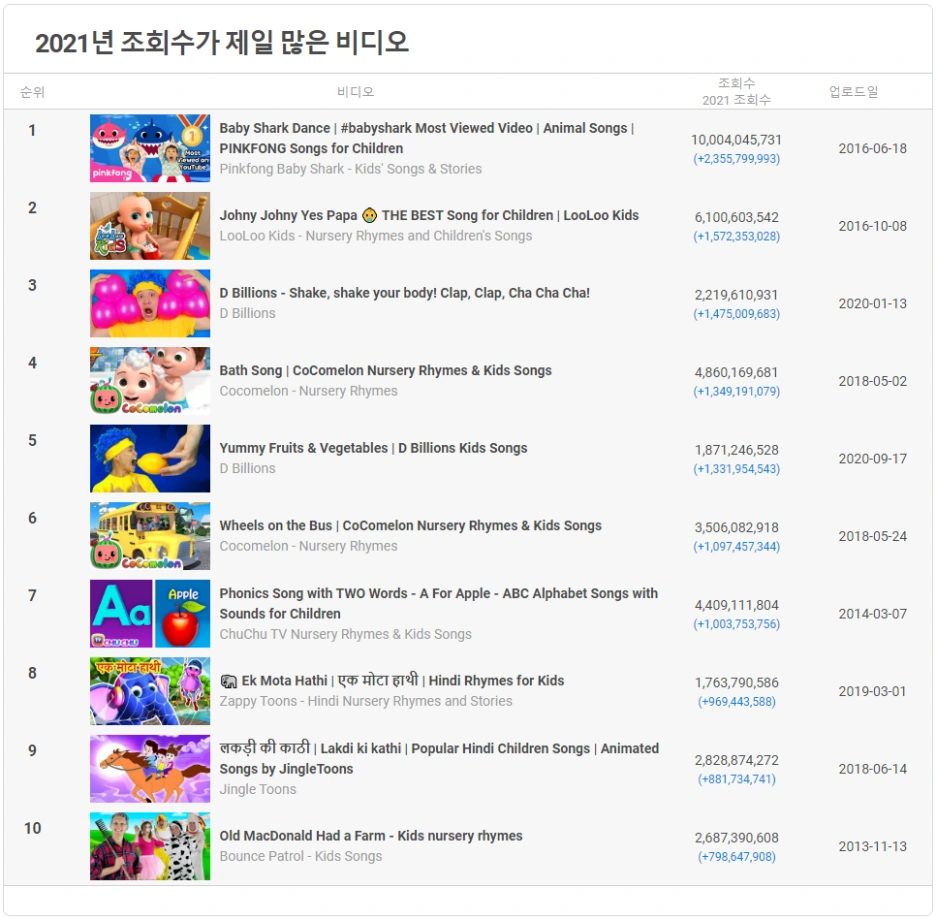The width and height of the screenshot is (936, 920).
Task: Click the Johny Johny Yes Papa title
Action: tap(429, 216)
